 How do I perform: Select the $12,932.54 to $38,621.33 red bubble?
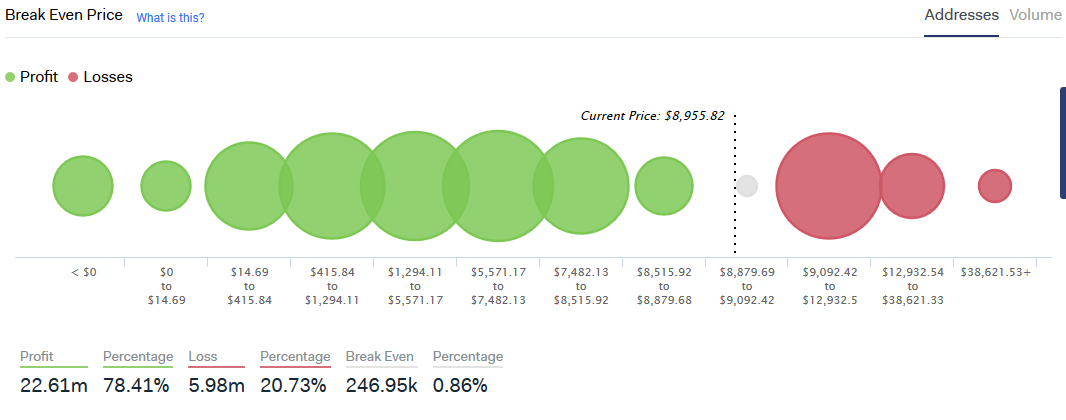(912, 186)
